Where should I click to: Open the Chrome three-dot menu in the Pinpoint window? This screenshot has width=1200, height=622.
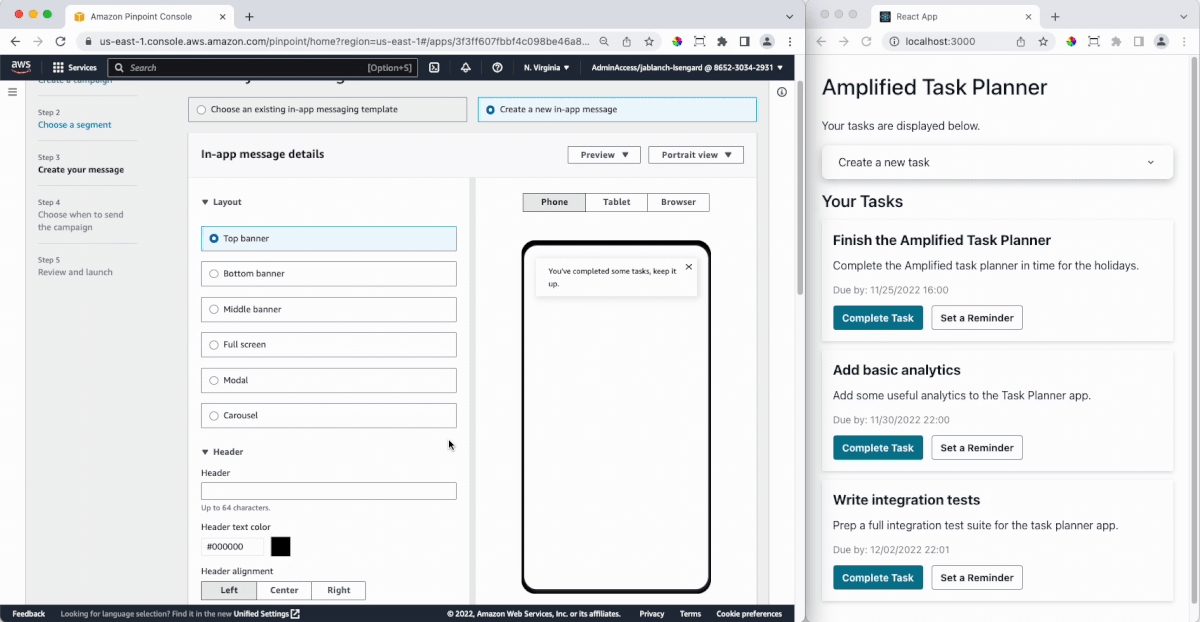coord(788,41)
